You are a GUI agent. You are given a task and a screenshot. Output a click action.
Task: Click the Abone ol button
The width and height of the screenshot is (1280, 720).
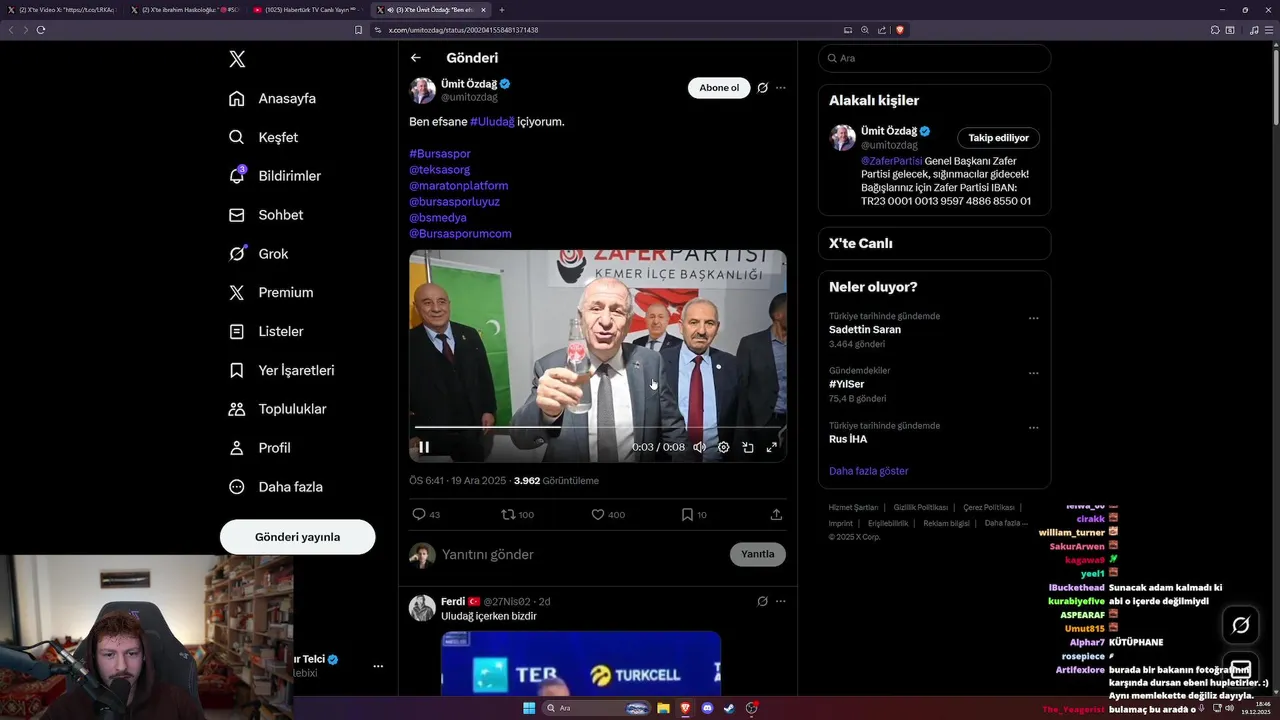point(719,88)
